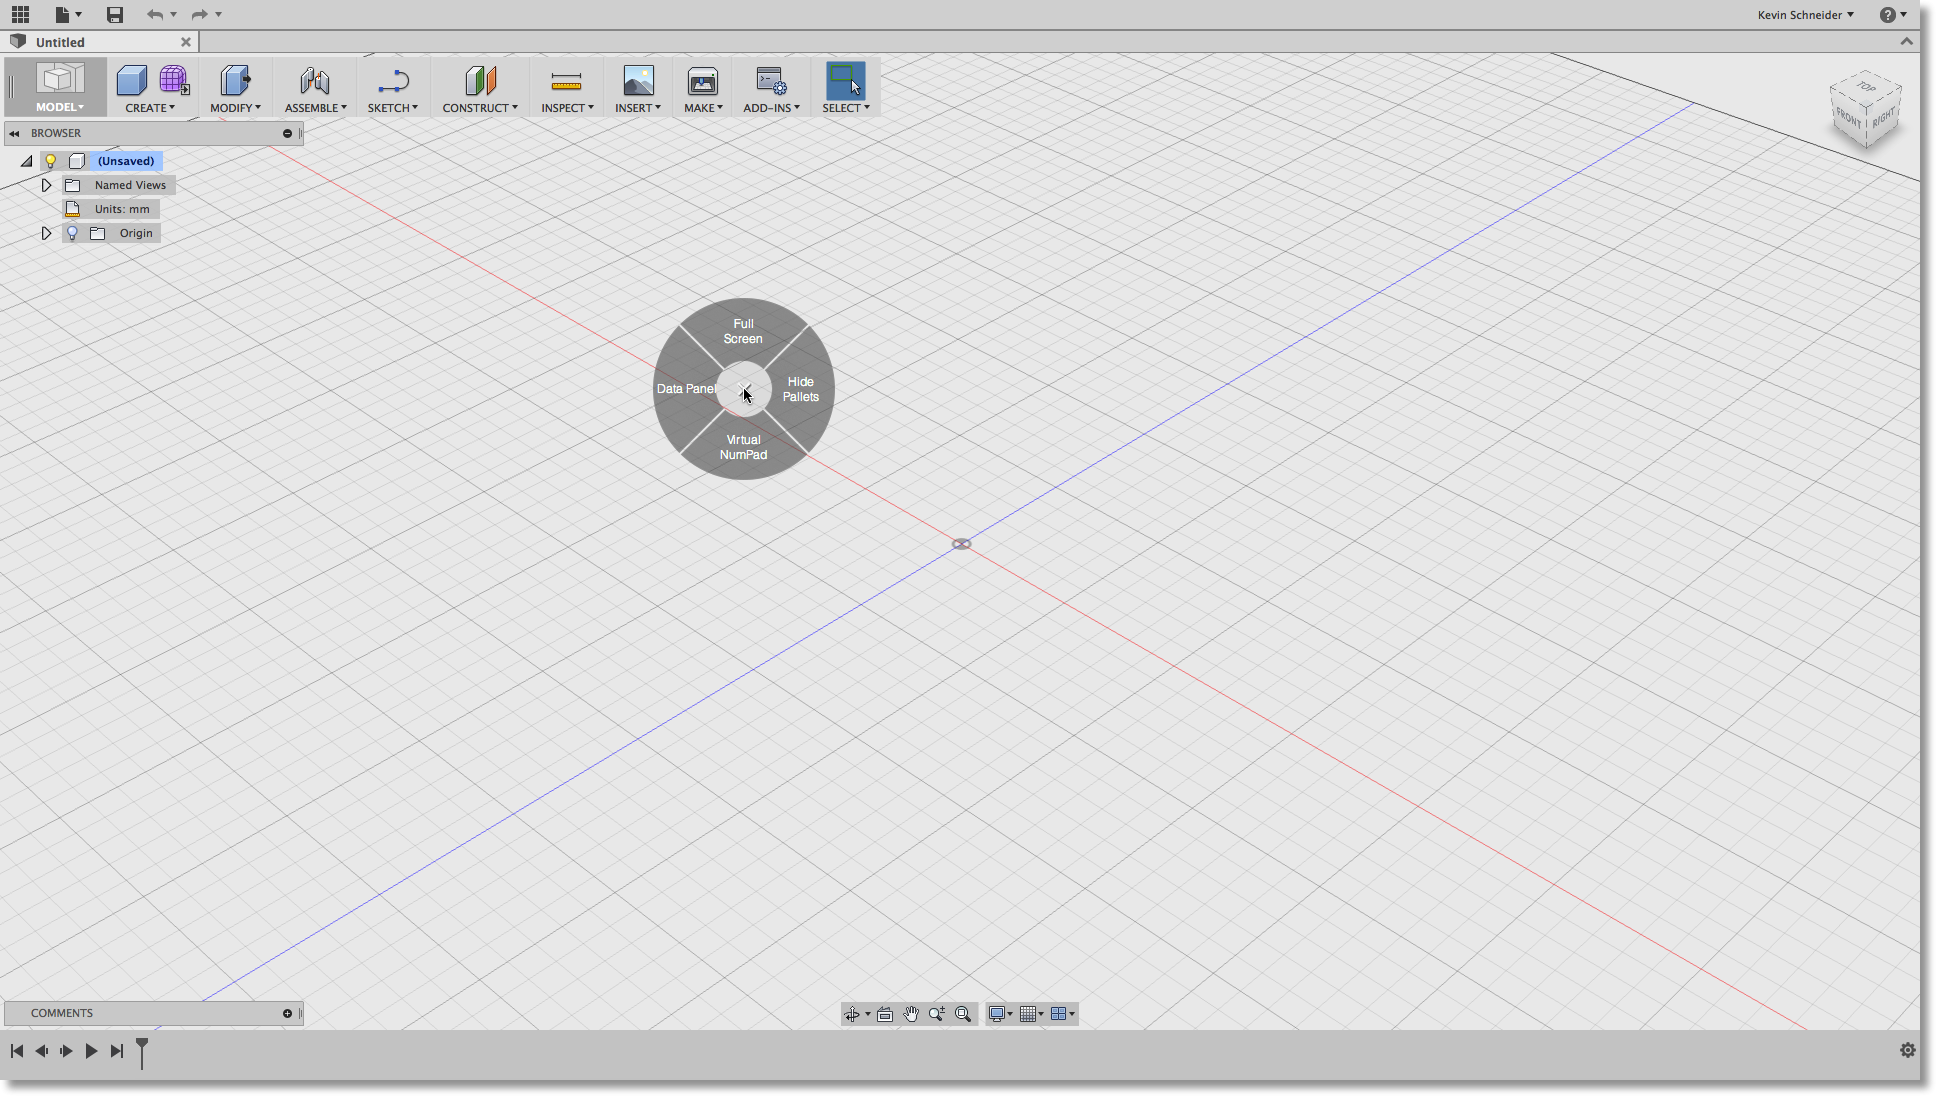1936x1096 pixels.
Task: Expand the Unsaved component tree
Action: [x=27, y=160]
